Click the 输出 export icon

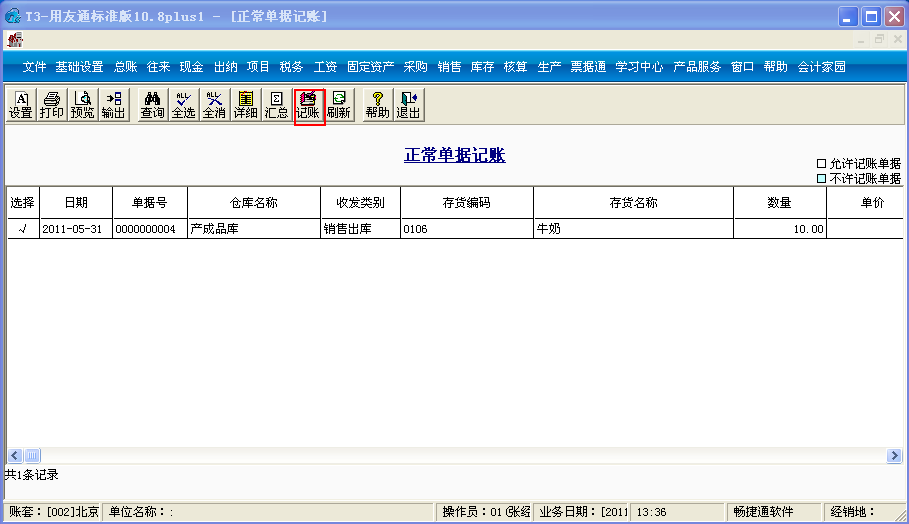click(x=113, y=105)
